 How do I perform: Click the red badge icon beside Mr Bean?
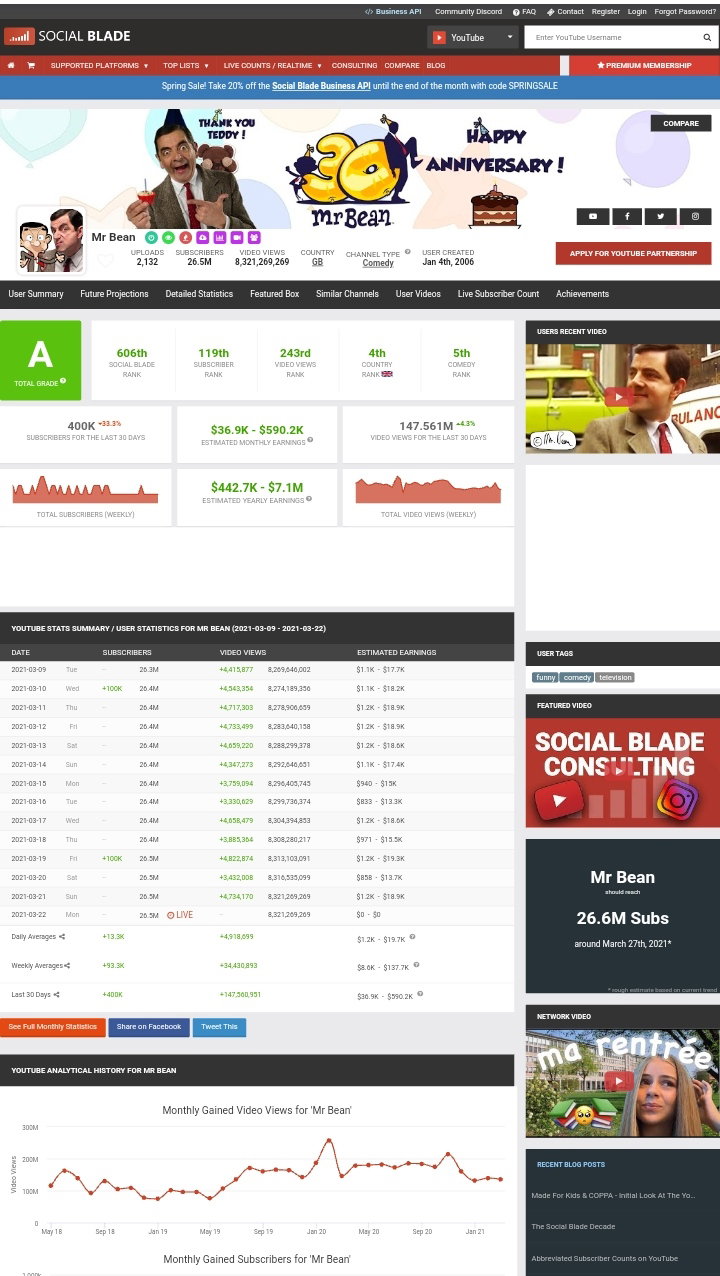click(x=186, y=237)
